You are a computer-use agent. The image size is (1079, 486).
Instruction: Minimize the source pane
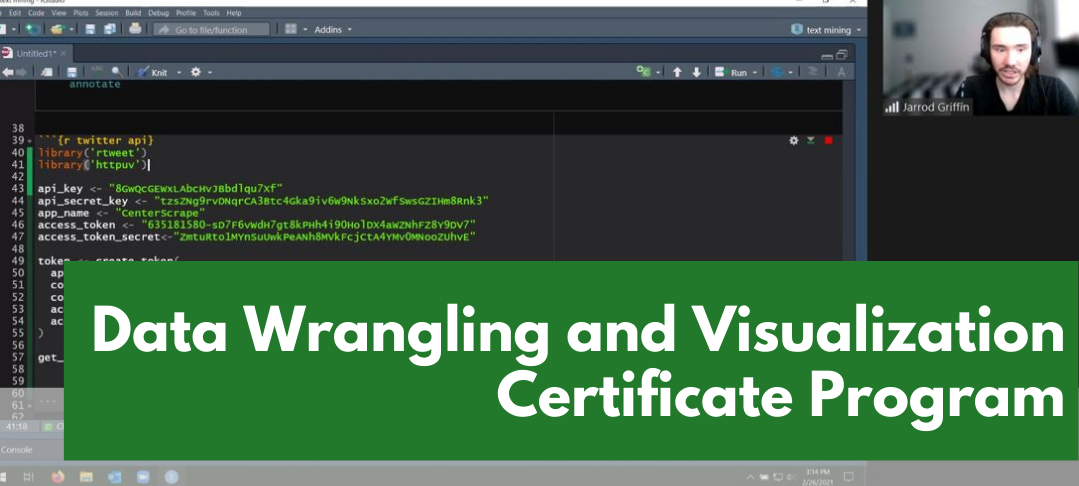coord(827,55)
